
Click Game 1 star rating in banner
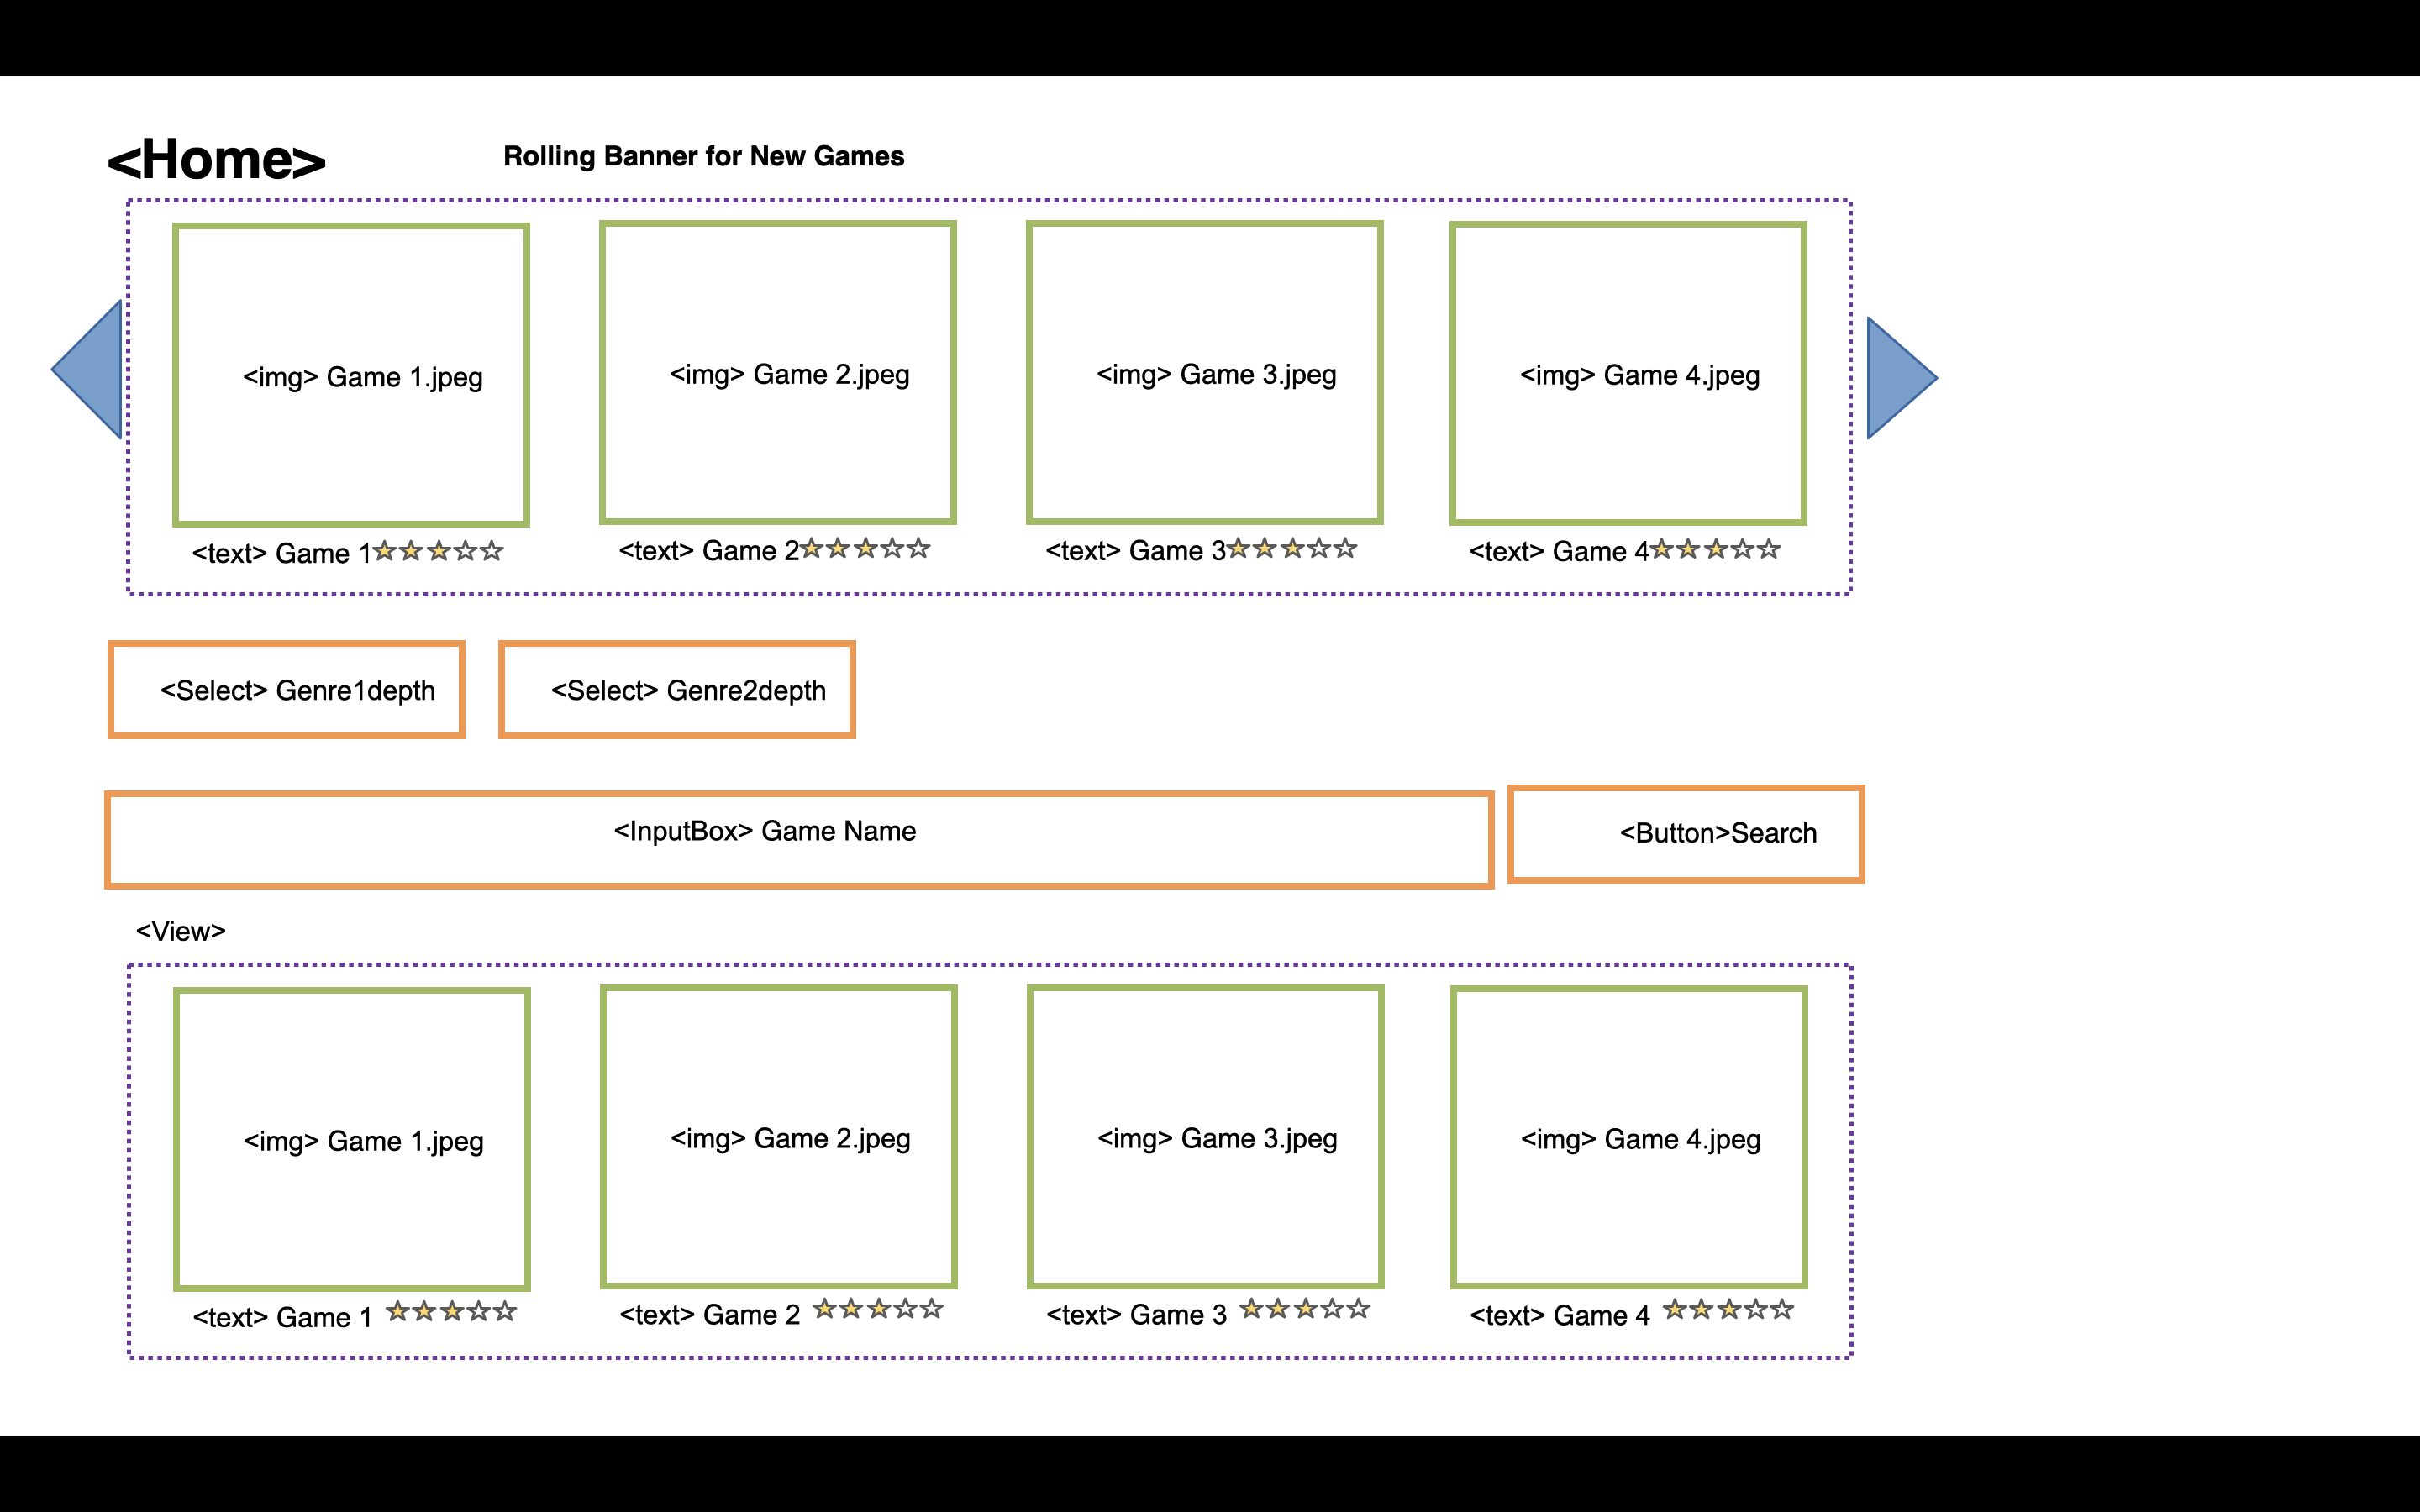[438, 551]
